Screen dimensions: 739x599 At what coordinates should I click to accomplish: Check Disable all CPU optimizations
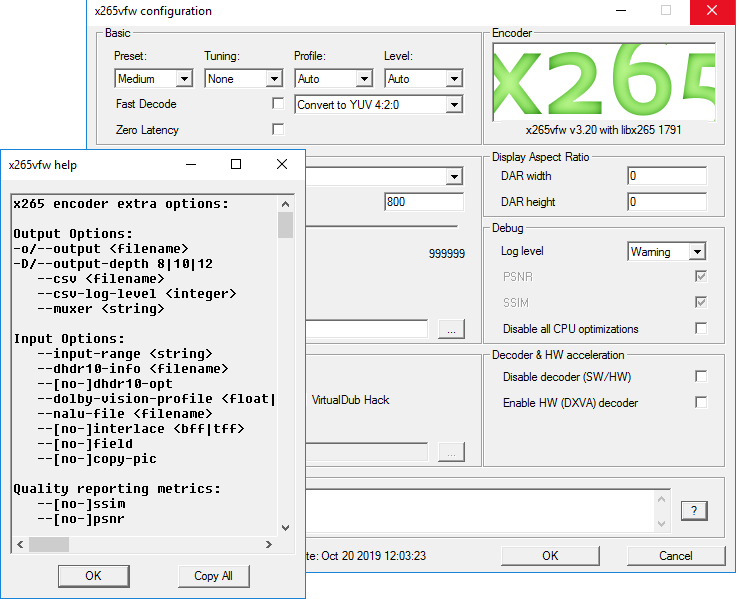point(701,328)
